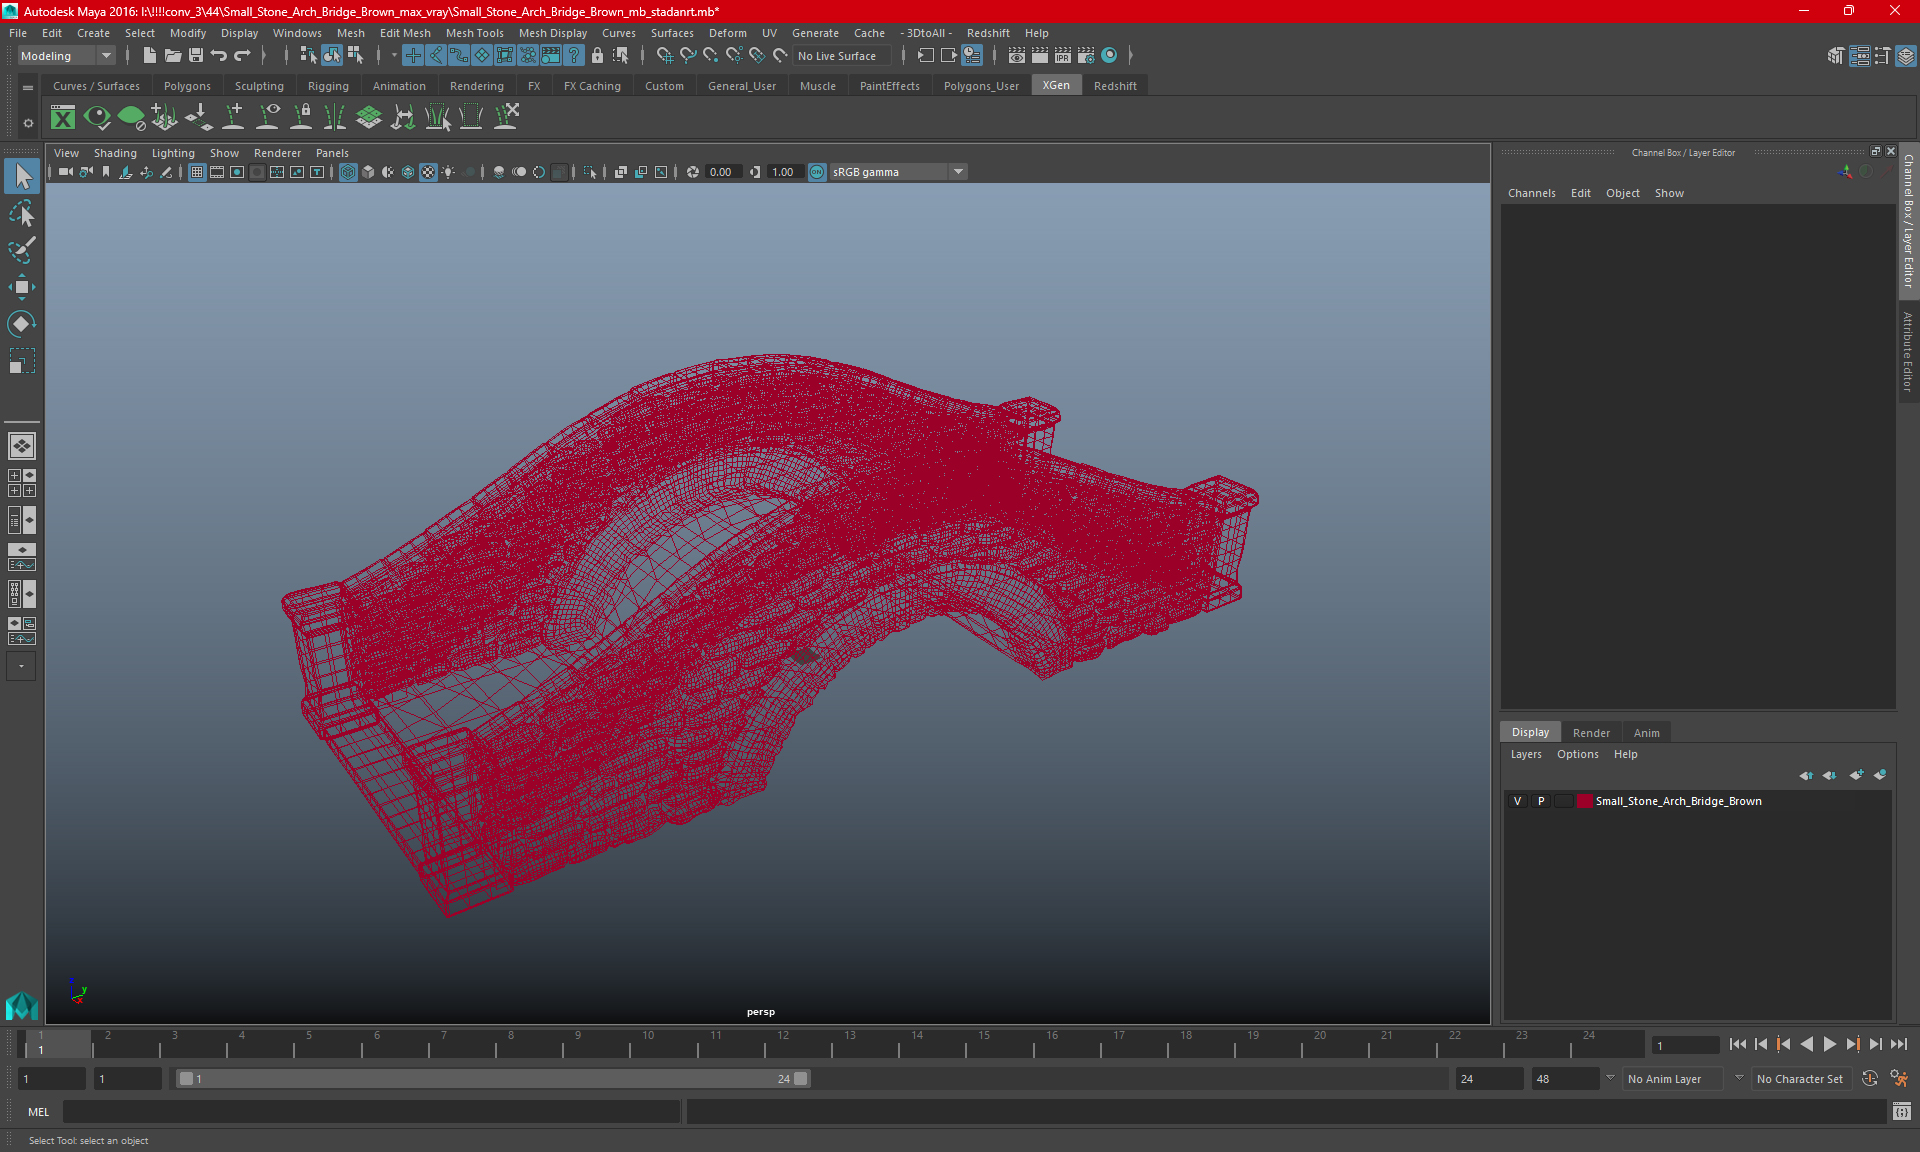The width and height of the screenshot is (1920, 1152).
Task: Activate the Paint Selection tool
Action: pyautogui.click(x=21, y=249)
